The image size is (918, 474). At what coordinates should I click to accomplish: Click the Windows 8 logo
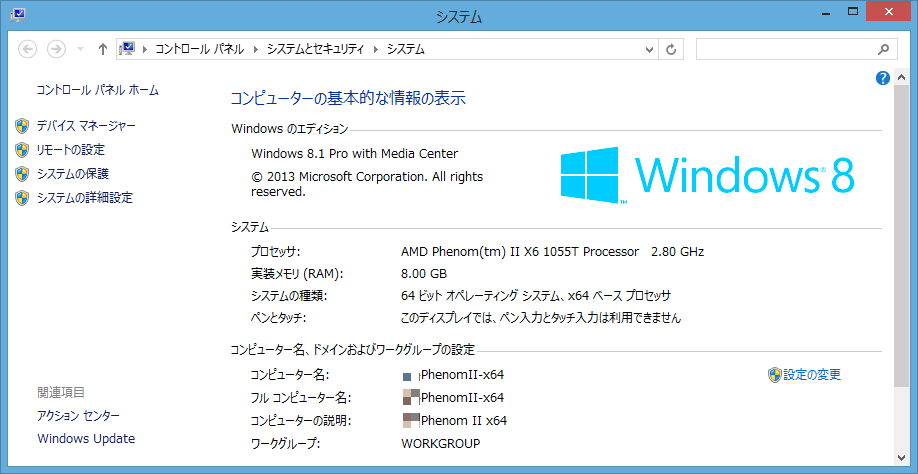click(x=707, y=174)
